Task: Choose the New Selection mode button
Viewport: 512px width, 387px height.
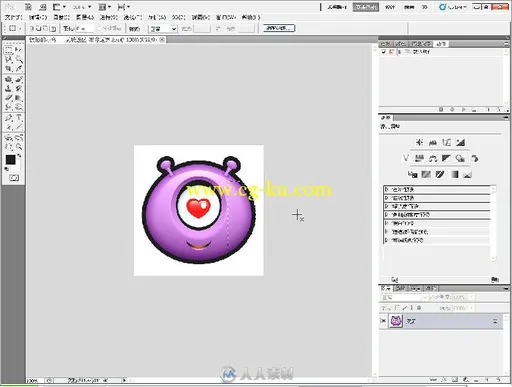Action: [x=32, y=29]
